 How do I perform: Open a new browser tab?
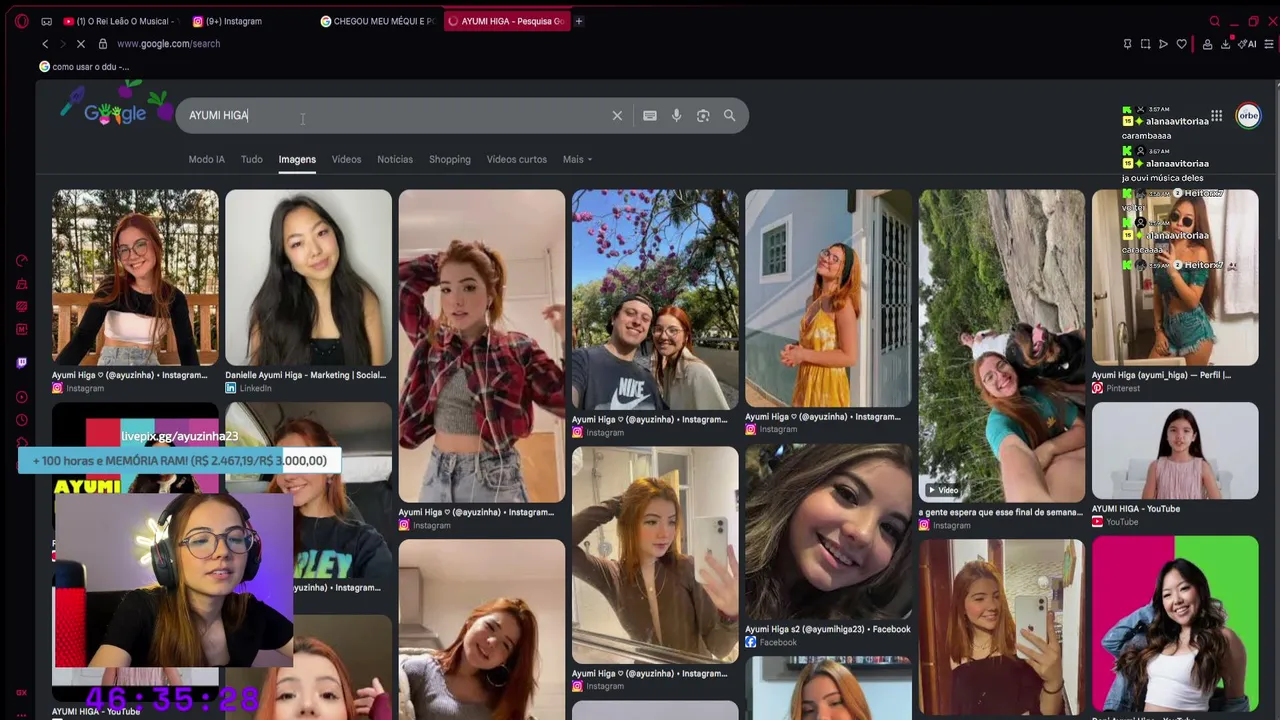point(578,21)
